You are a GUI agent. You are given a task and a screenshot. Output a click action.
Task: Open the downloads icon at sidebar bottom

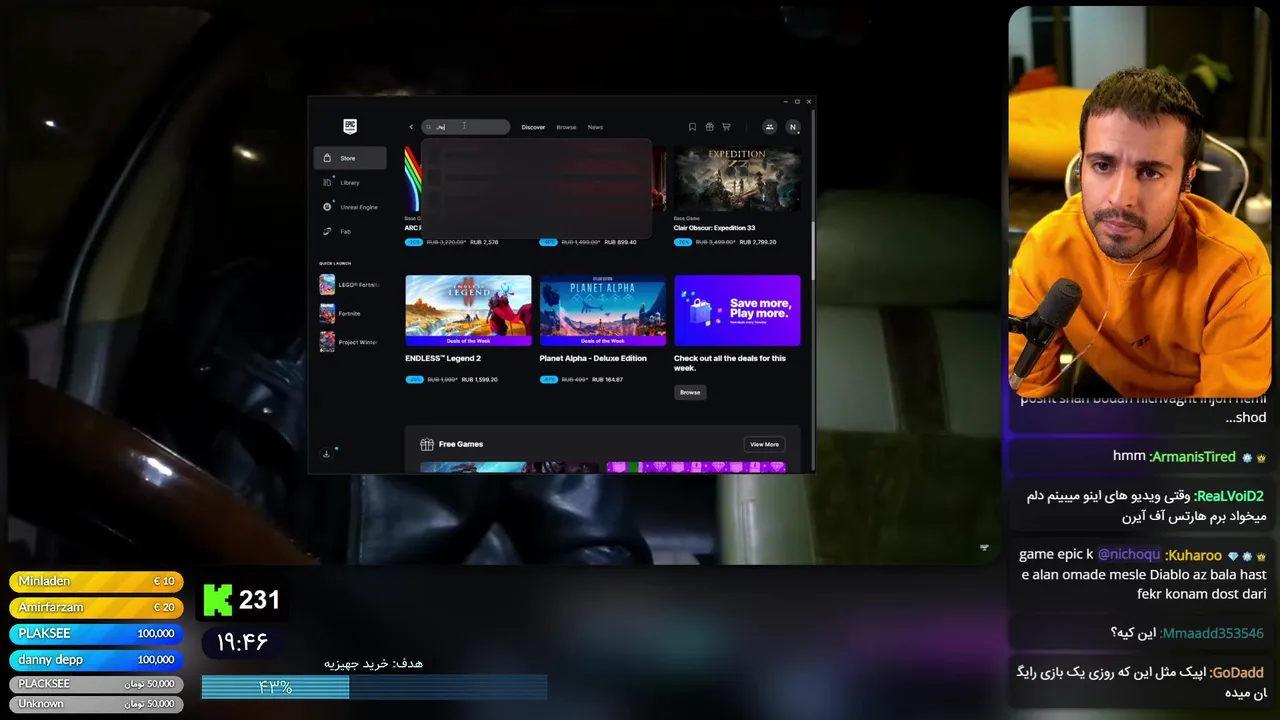[x=326, y=454]
